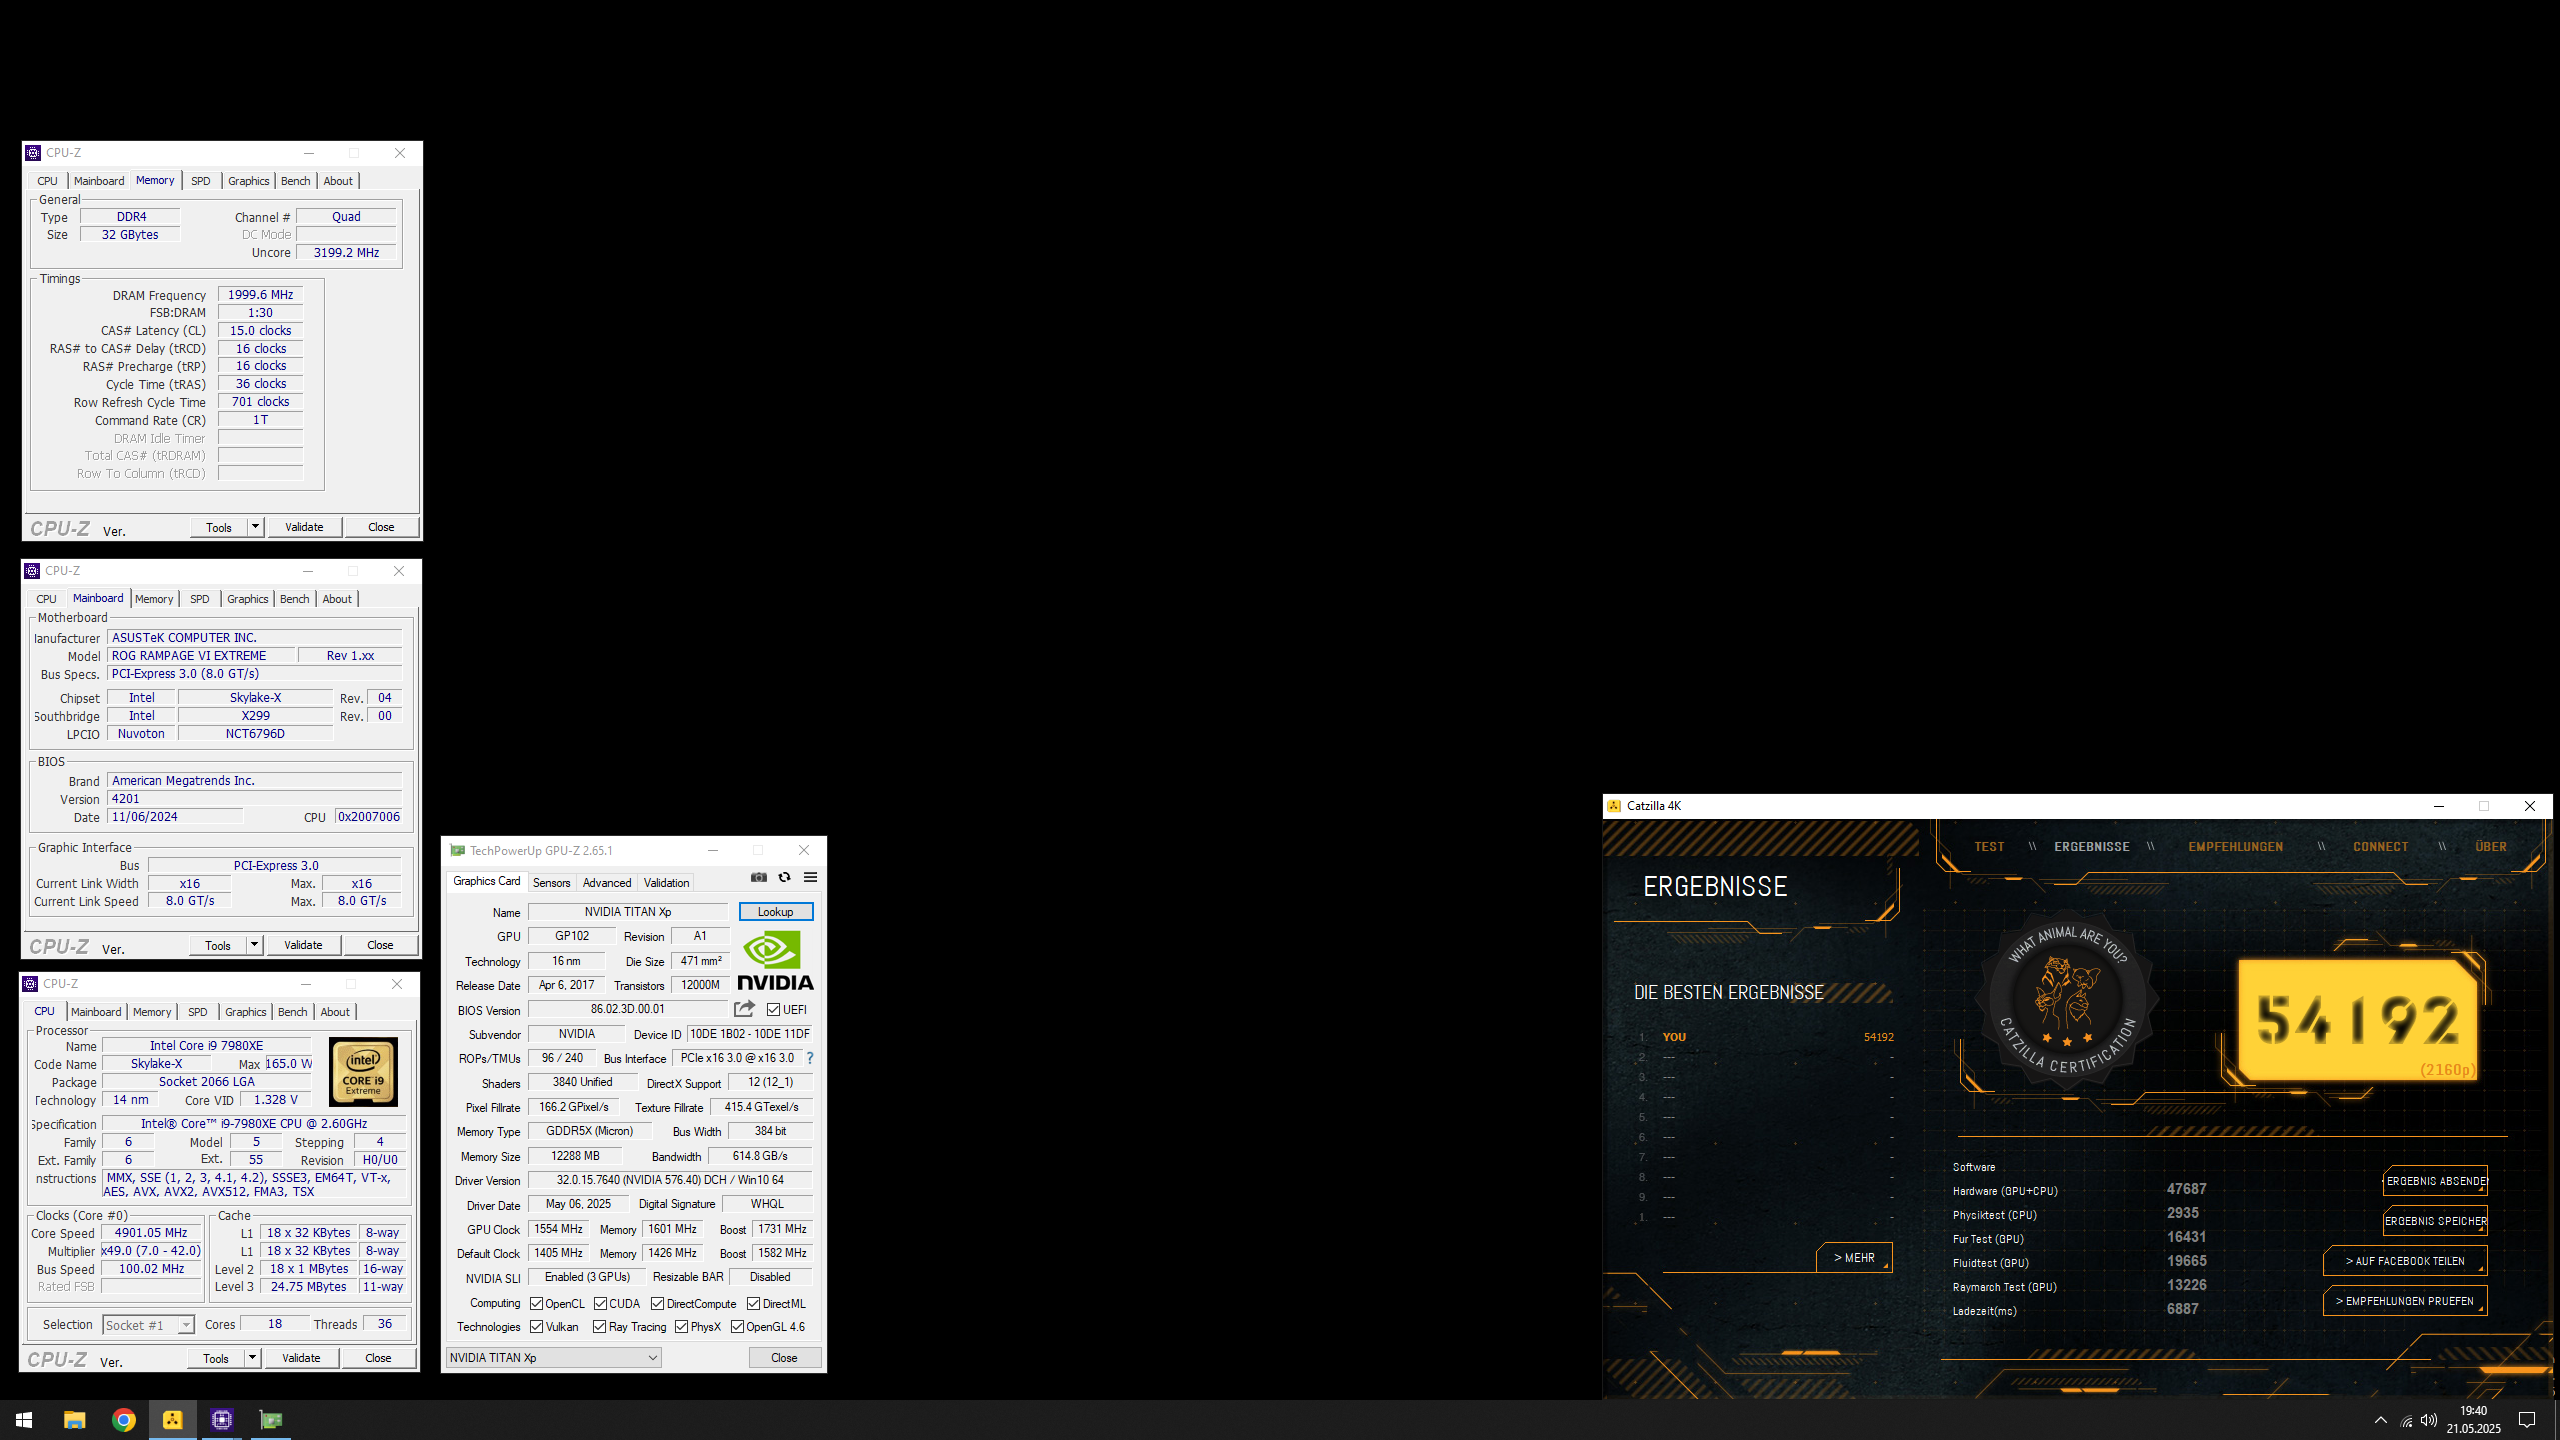Expand Tools dropdown arrow in CPU-Z CPU window
The width and height of the screenshot is (2560, 1440).
[x=252, y=1358]
